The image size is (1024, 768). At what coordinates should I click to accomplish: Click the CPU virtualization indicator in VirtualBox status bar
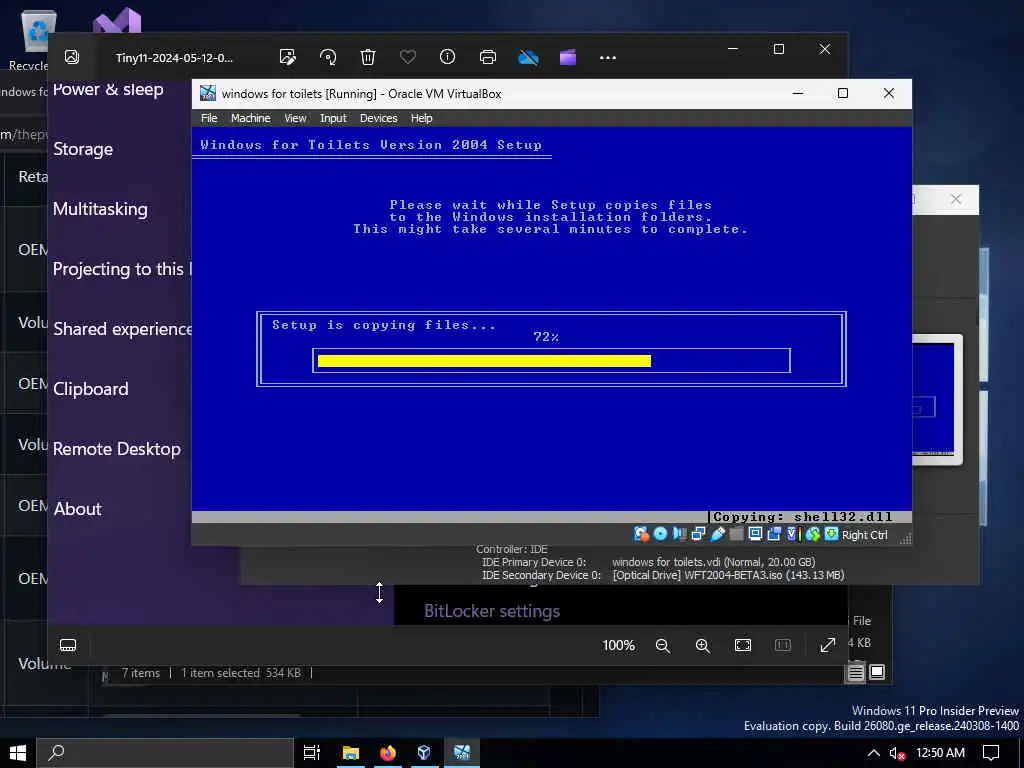(793, 534)
